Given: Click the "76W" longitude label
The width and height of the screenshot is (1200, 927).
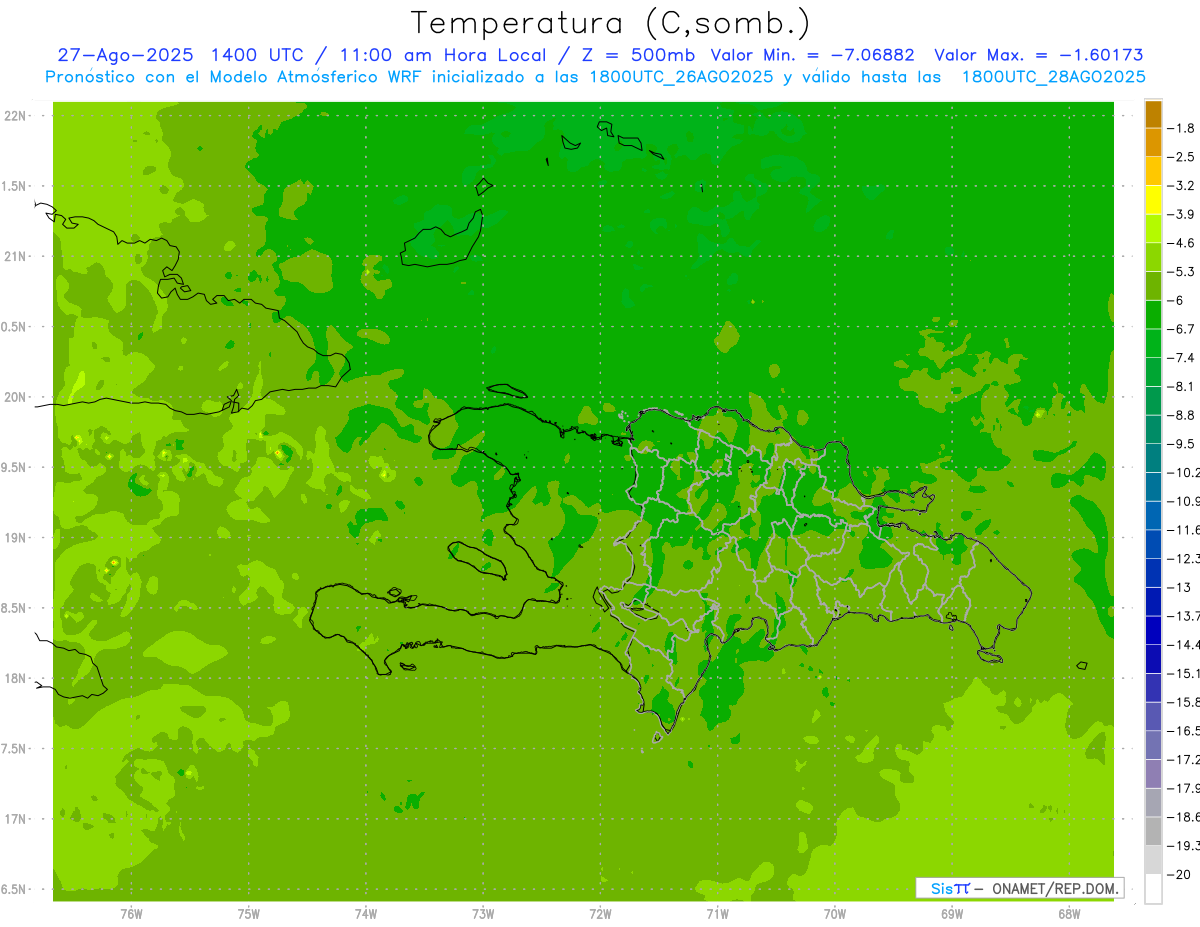Looking at the screenshot, I should [x=131, y=914].
